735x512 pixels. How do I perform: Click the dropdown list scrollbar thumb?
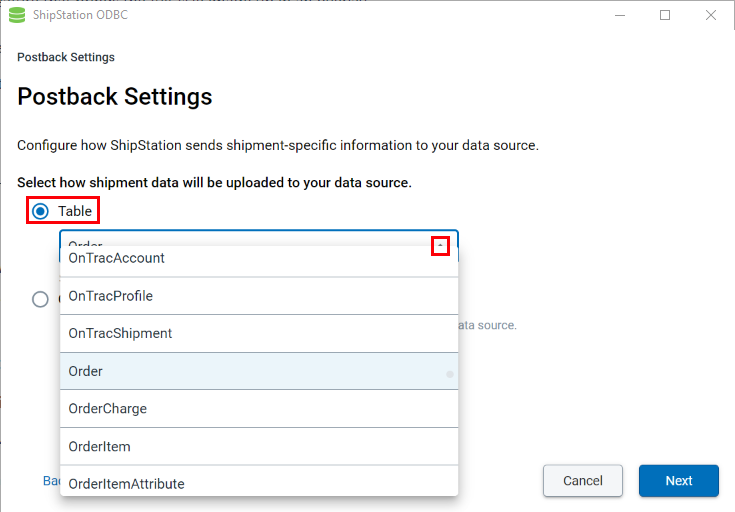(x=450, y=374)
